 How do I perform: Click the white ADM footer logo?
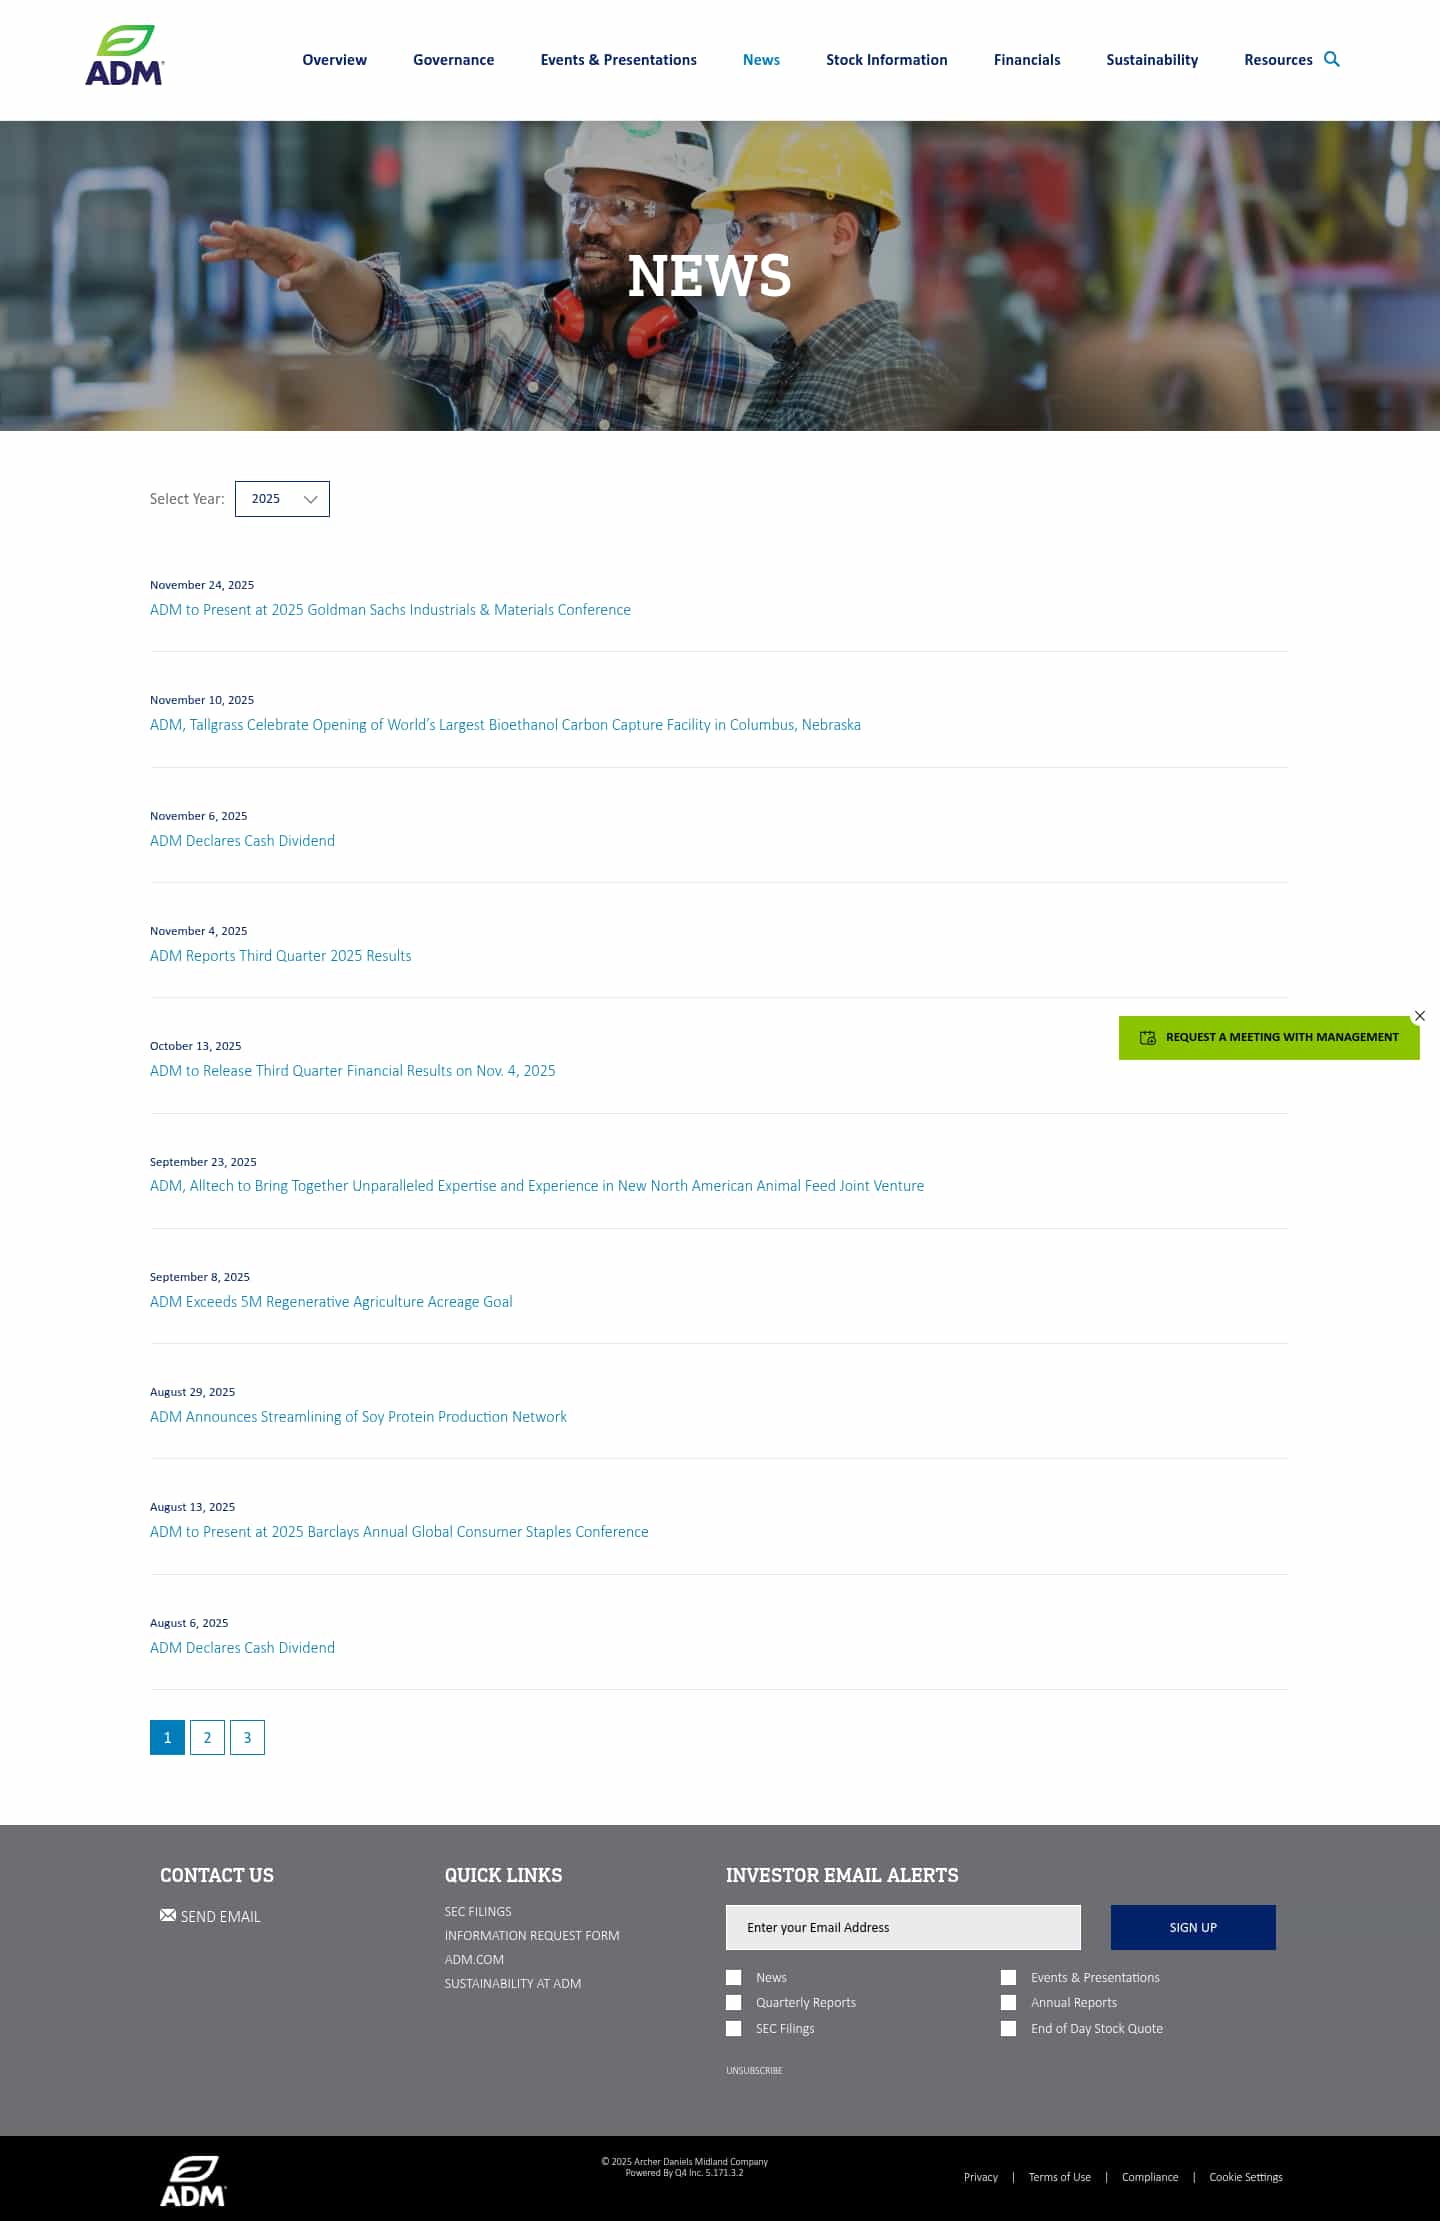click(x=193, y=2181)
